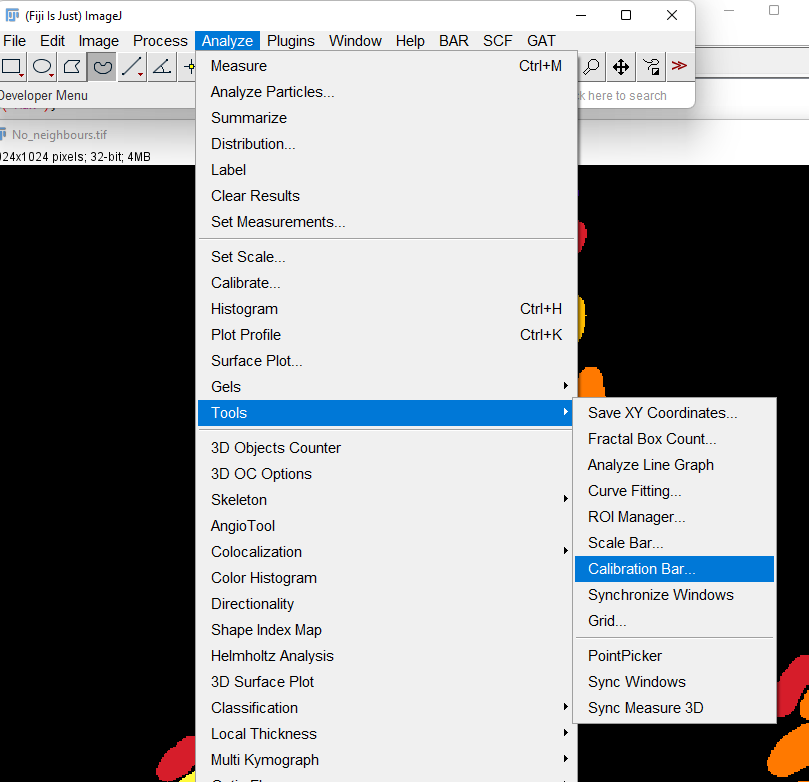Select Set Measurements... menu entry
Image resolution: width=809 pixels, height=782 pixels.
point(278,222)
